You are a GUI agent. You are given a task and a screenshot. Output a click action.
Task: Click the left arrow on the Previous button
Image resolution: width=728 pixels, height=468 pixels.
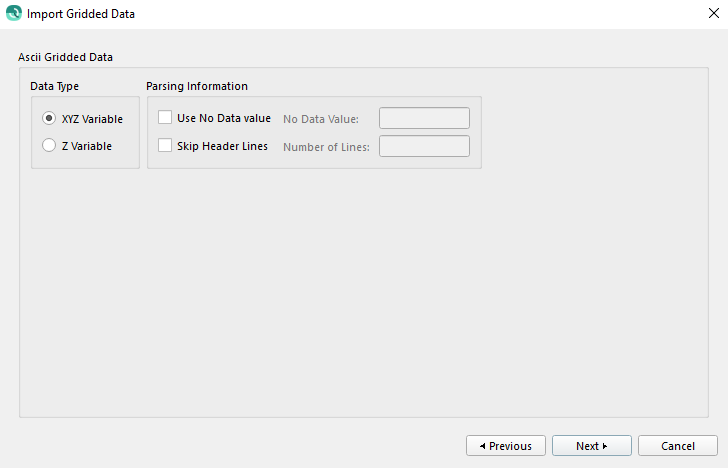coord(482,446)
